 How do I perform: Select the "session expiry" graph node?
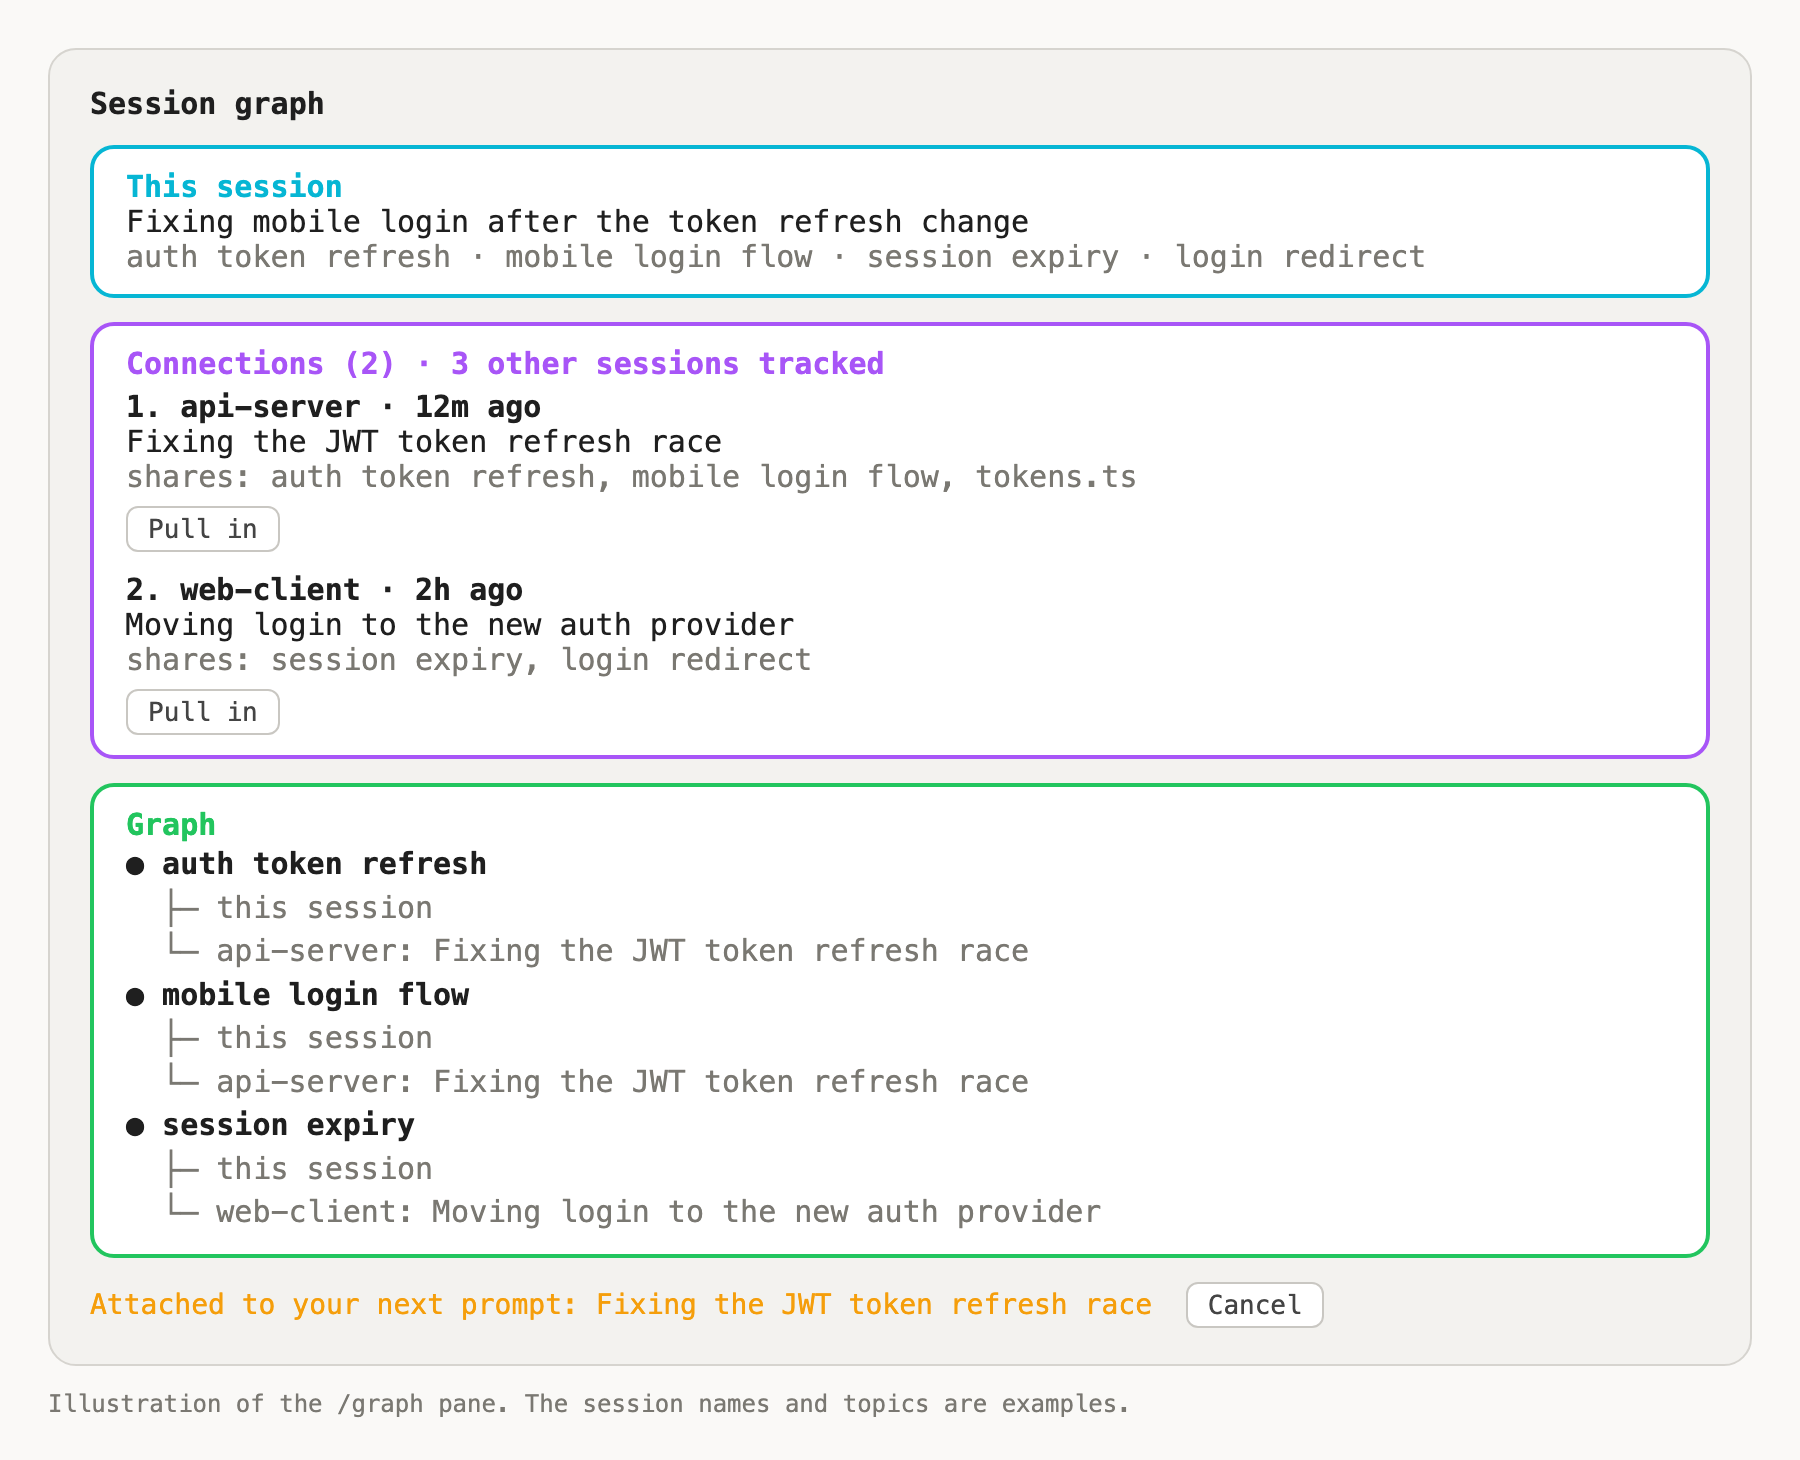click(x=288, y=1125)
